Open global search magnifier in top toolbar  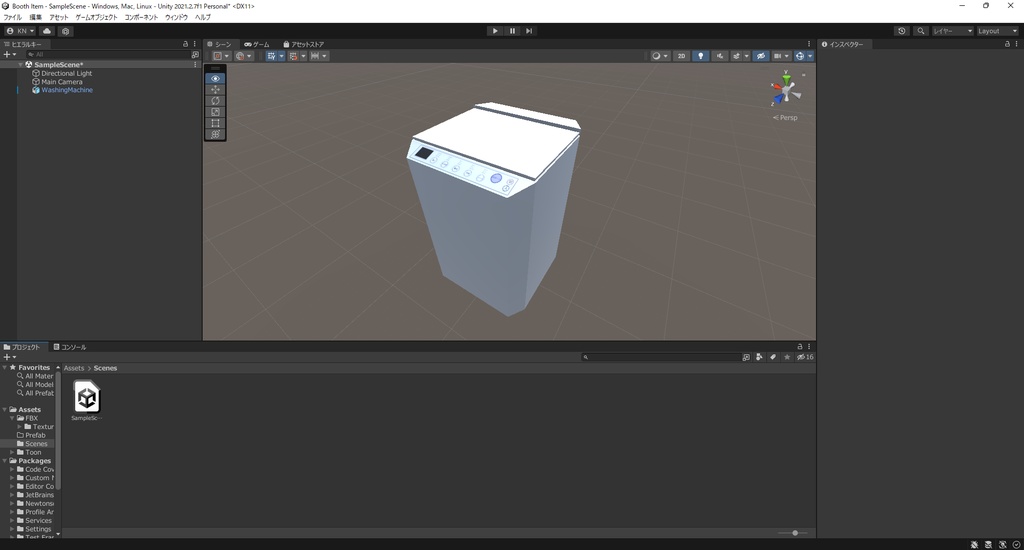tap(921, 31)
